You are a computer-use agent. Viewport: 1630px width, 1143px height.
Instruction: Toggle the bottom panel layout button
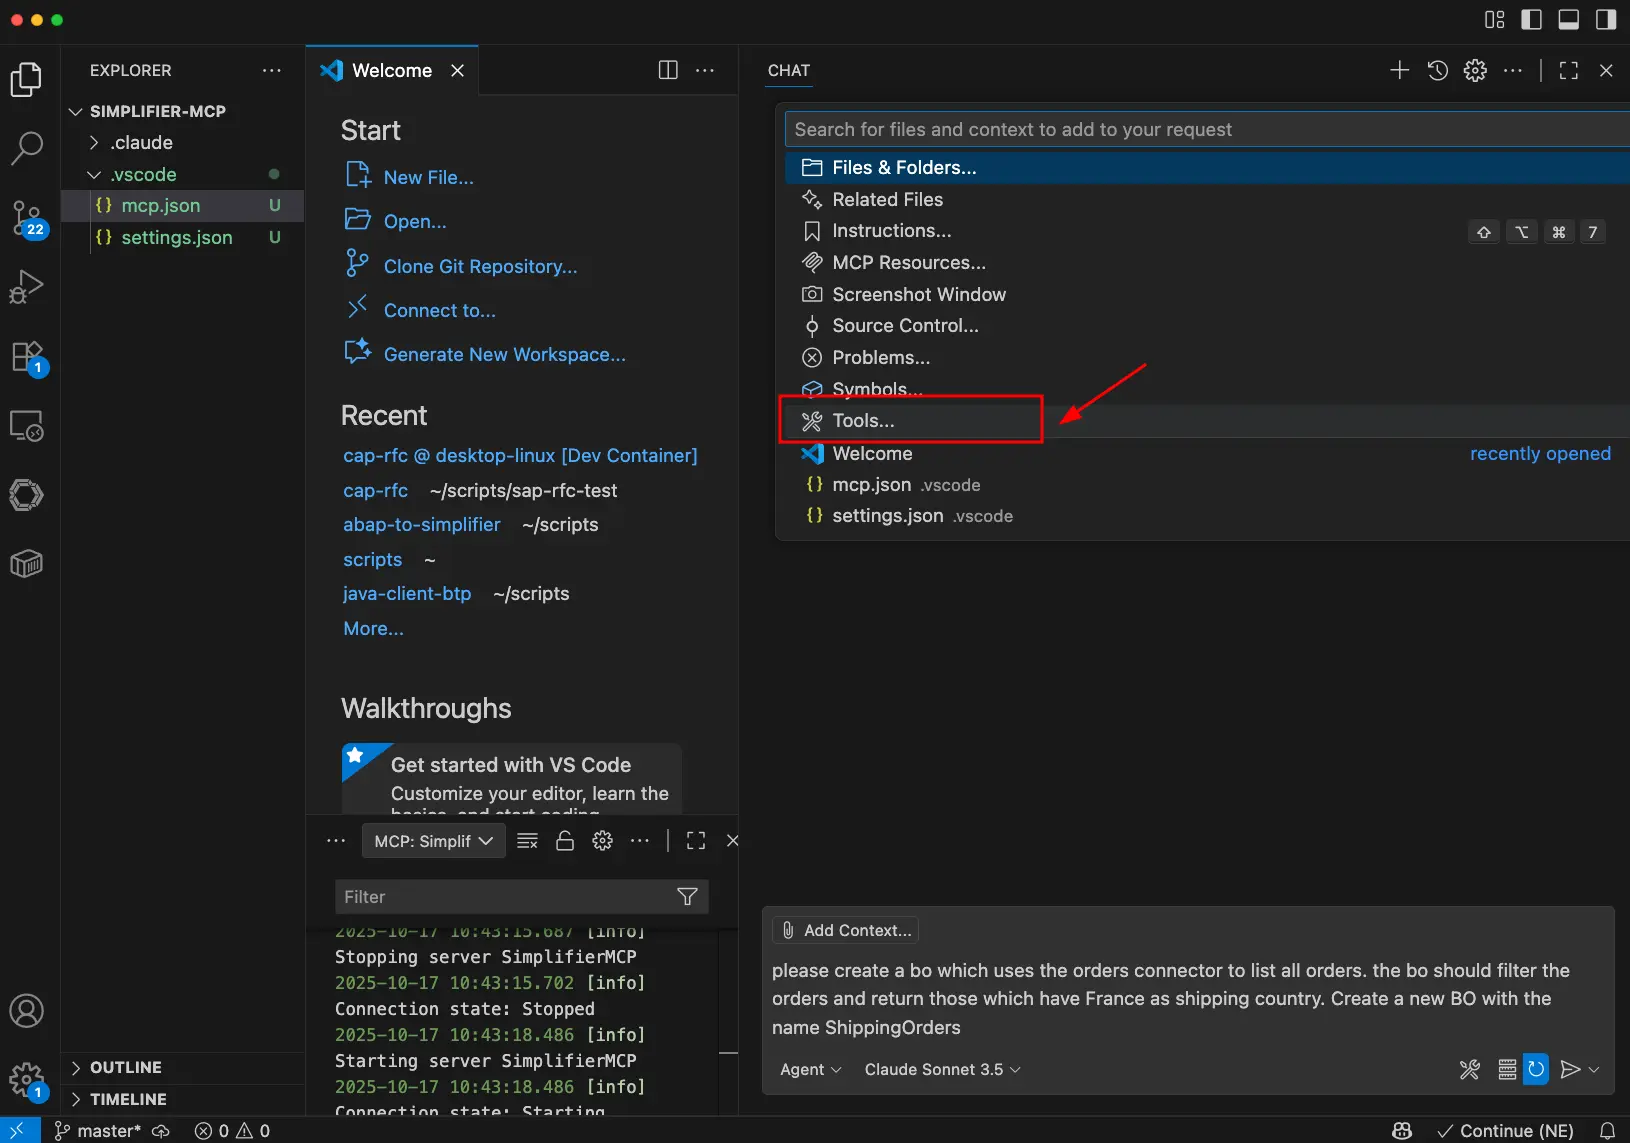tap(1568, 20)
